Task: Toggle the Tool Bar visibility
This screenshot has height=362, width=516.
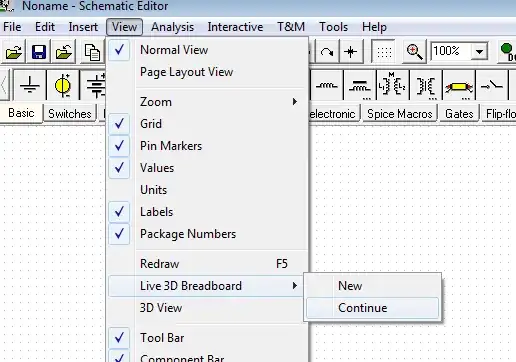Action: 207,338
